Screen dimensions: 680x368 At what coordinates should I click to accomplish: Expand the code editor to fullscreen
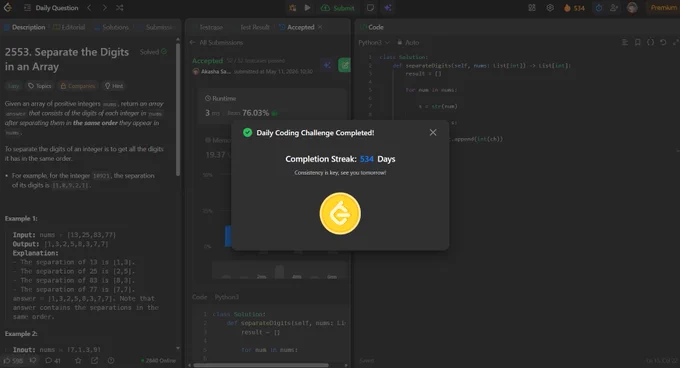(675, 42)
